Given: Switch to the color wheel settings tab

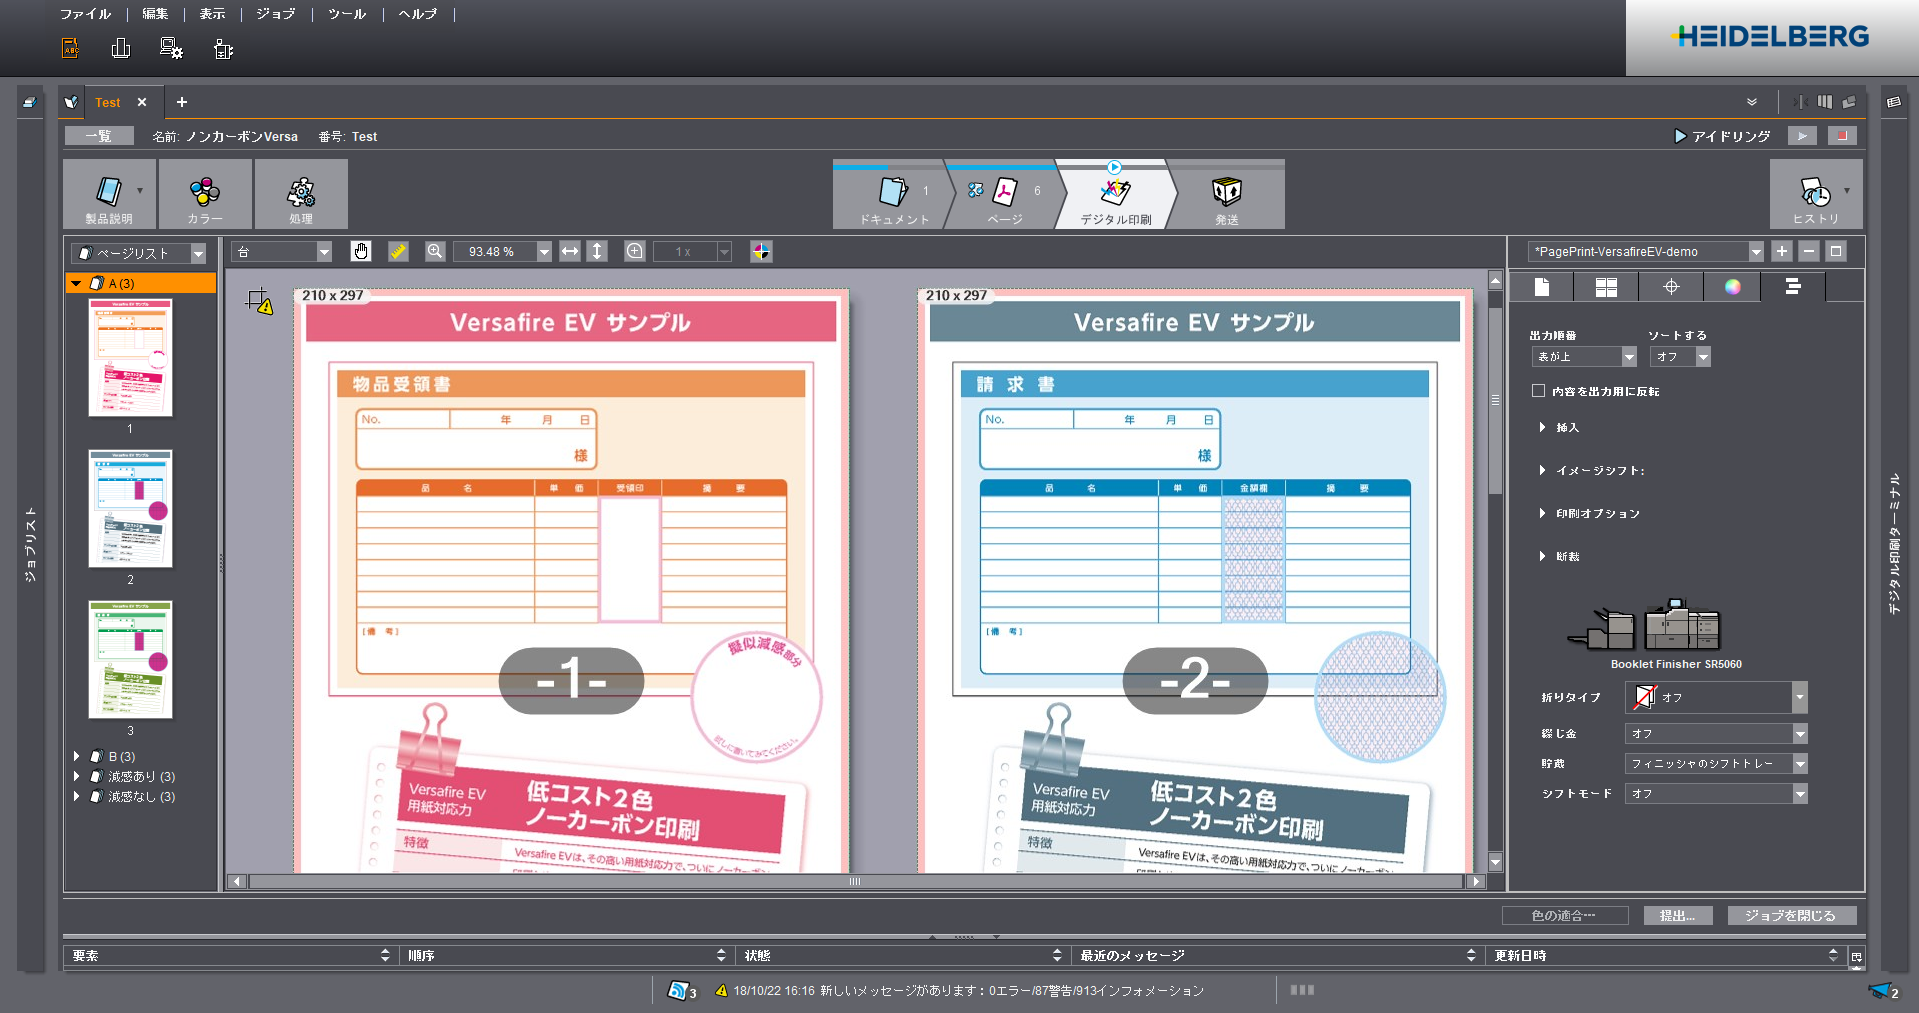Looking at the screenshot, I should (x=1733, y=288).
